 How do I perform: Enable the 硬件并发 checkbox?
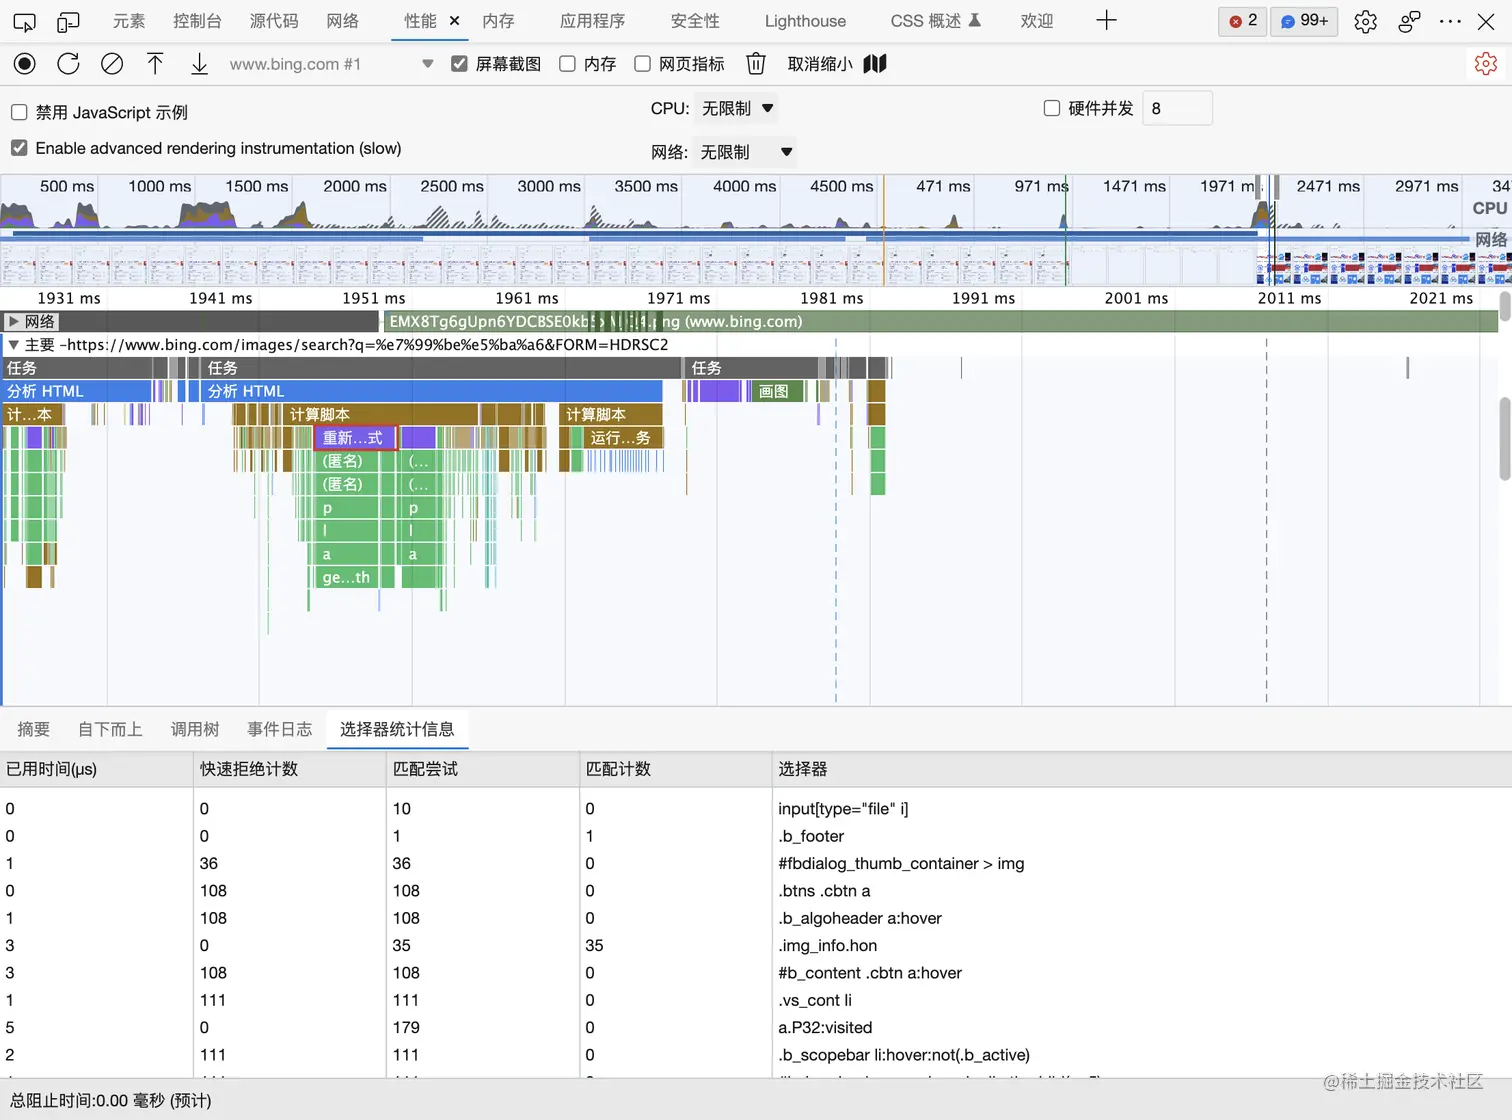tap(1051, 108)
